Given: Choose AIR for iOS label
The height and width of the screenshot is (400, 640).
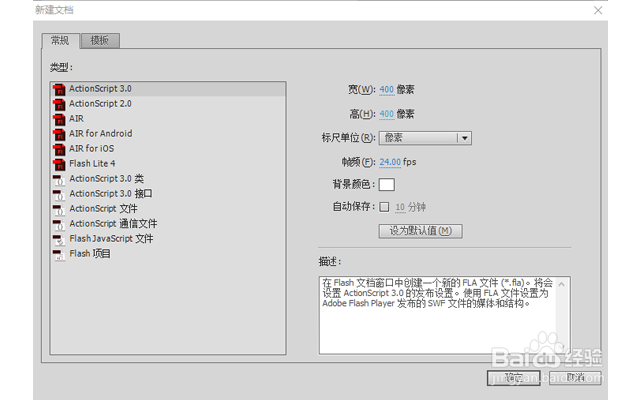Looking at the screenshot, I should click(92, 149).
